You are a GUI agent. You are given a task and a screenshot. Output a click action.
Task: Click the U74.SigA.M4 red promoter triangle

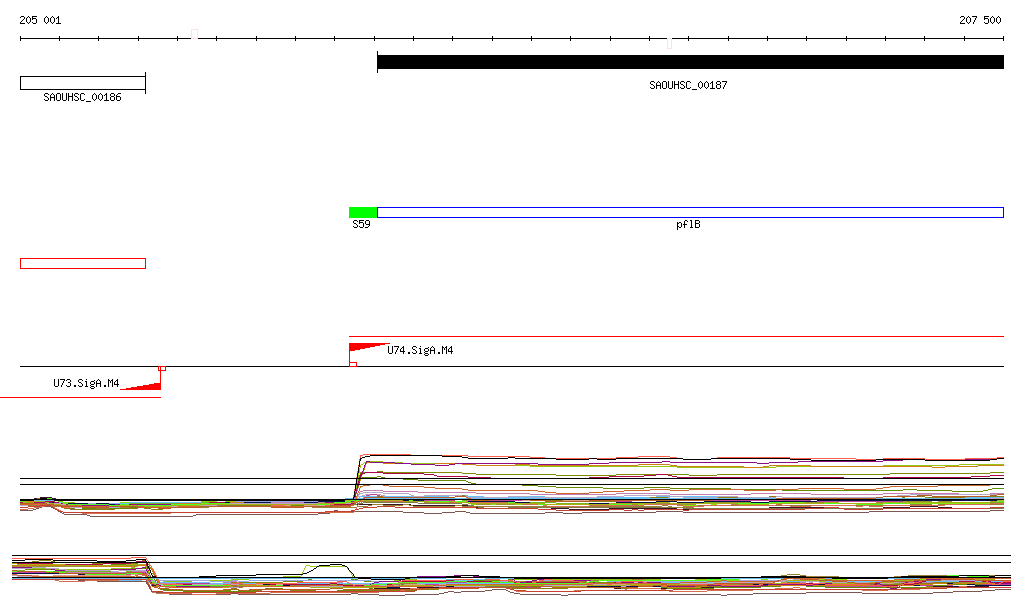pos(362,348)
